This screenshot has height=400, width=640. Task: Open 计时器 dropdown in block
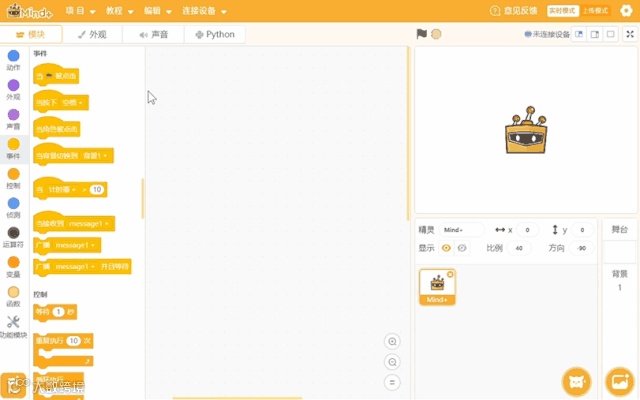(62, 189)
